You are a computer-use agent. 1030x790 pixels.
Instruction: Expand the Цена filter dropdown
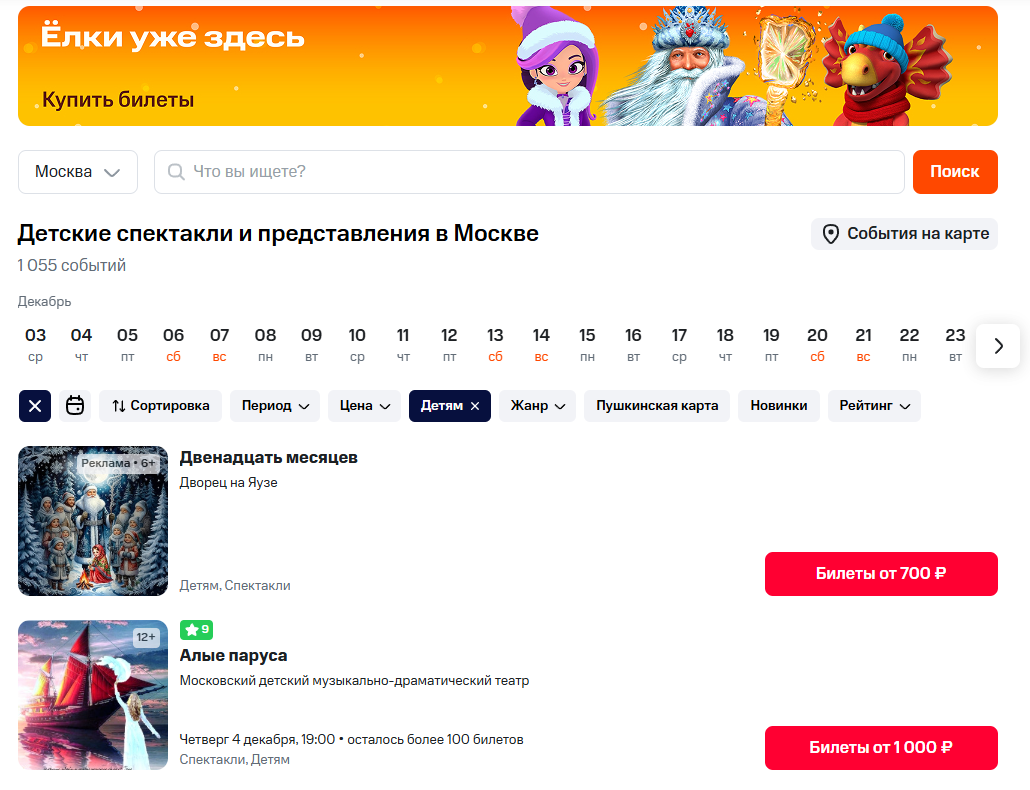(365, 406)
